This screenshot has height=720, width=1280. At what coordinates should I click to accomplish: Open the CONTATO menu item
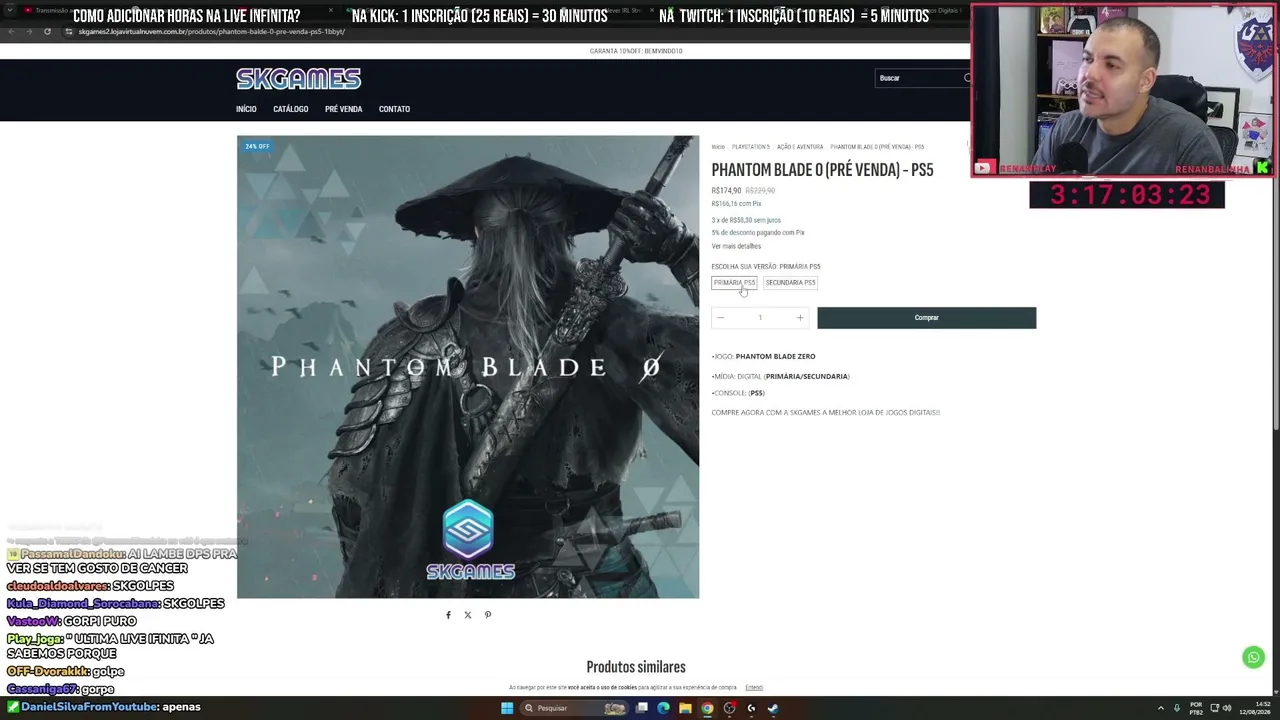point(394,109)
